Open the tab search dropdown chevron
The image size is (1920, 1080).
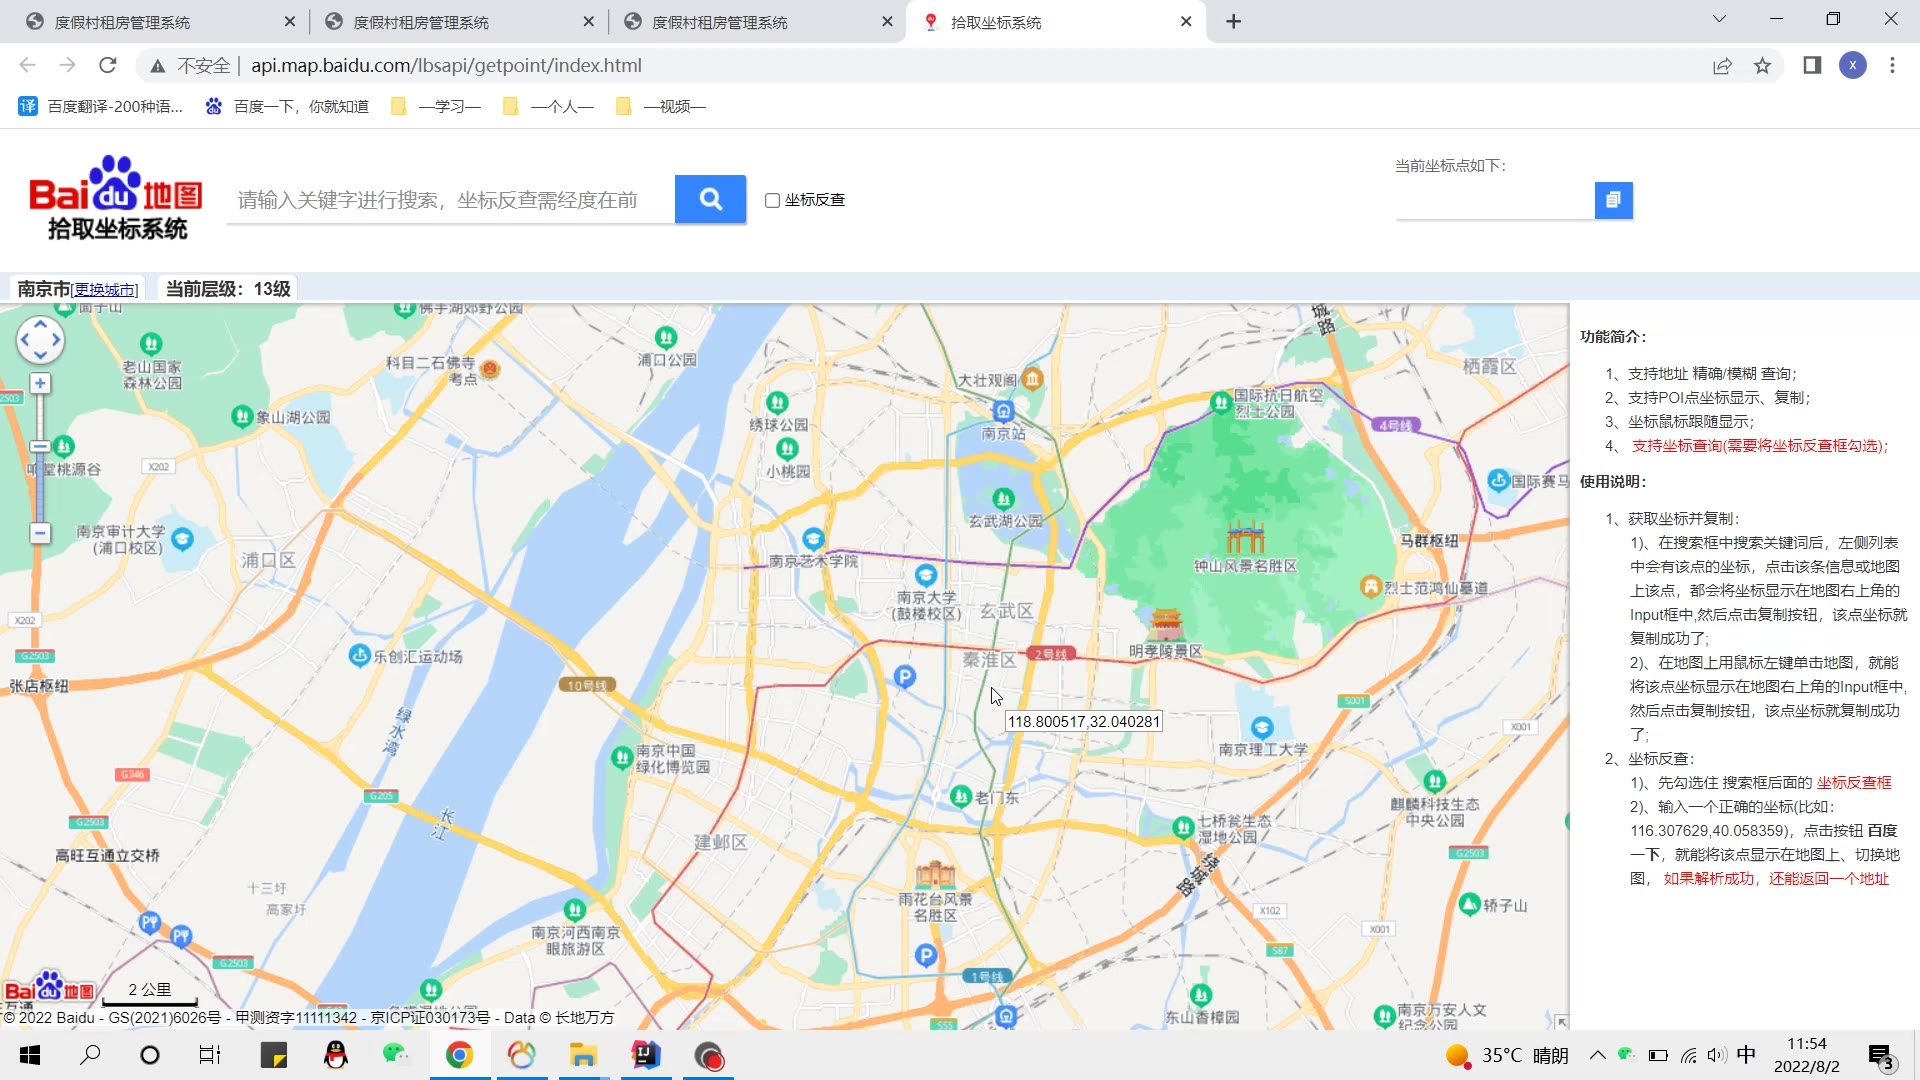click(1719, 19)
